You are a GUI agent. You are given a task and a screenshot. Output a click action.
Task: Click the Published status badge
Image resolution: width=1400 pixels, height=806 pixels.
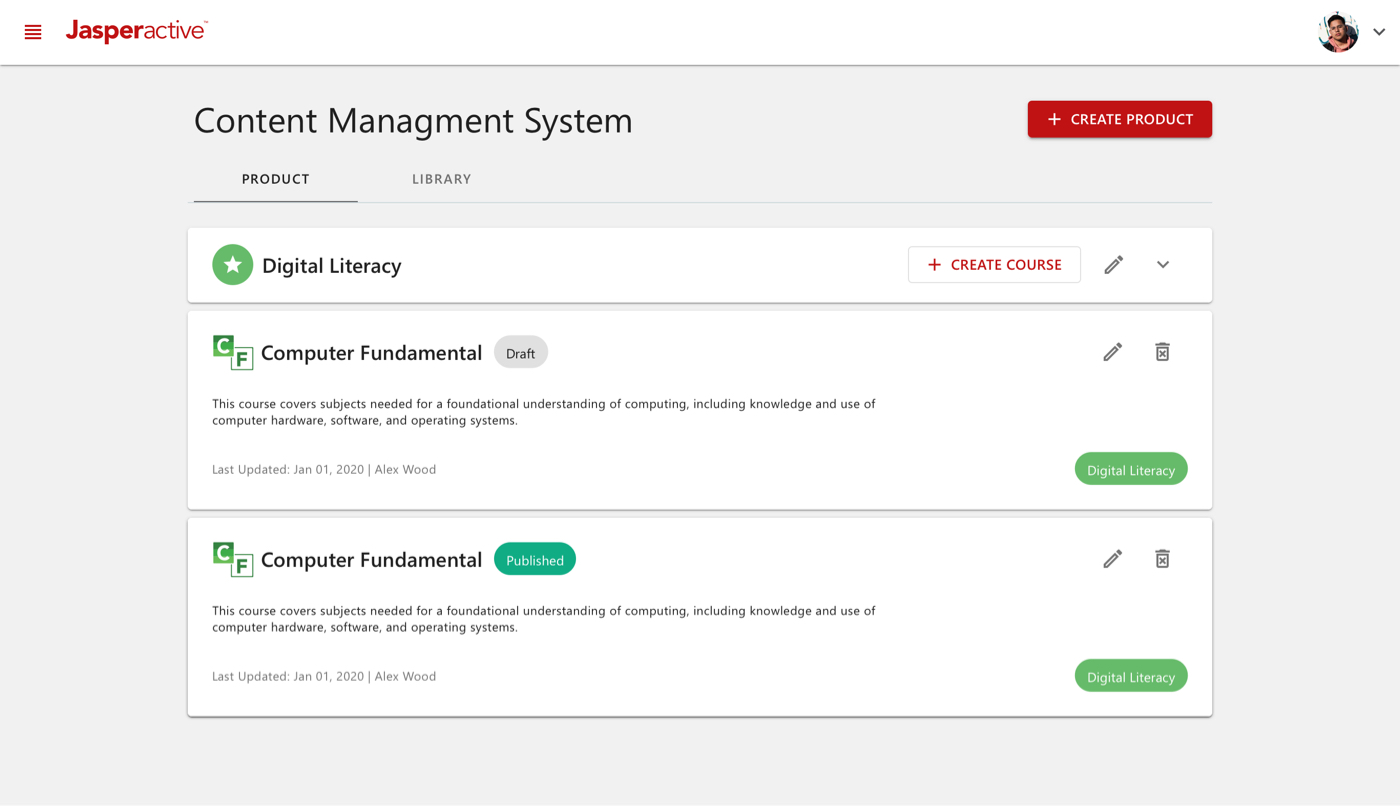(534, 560)
